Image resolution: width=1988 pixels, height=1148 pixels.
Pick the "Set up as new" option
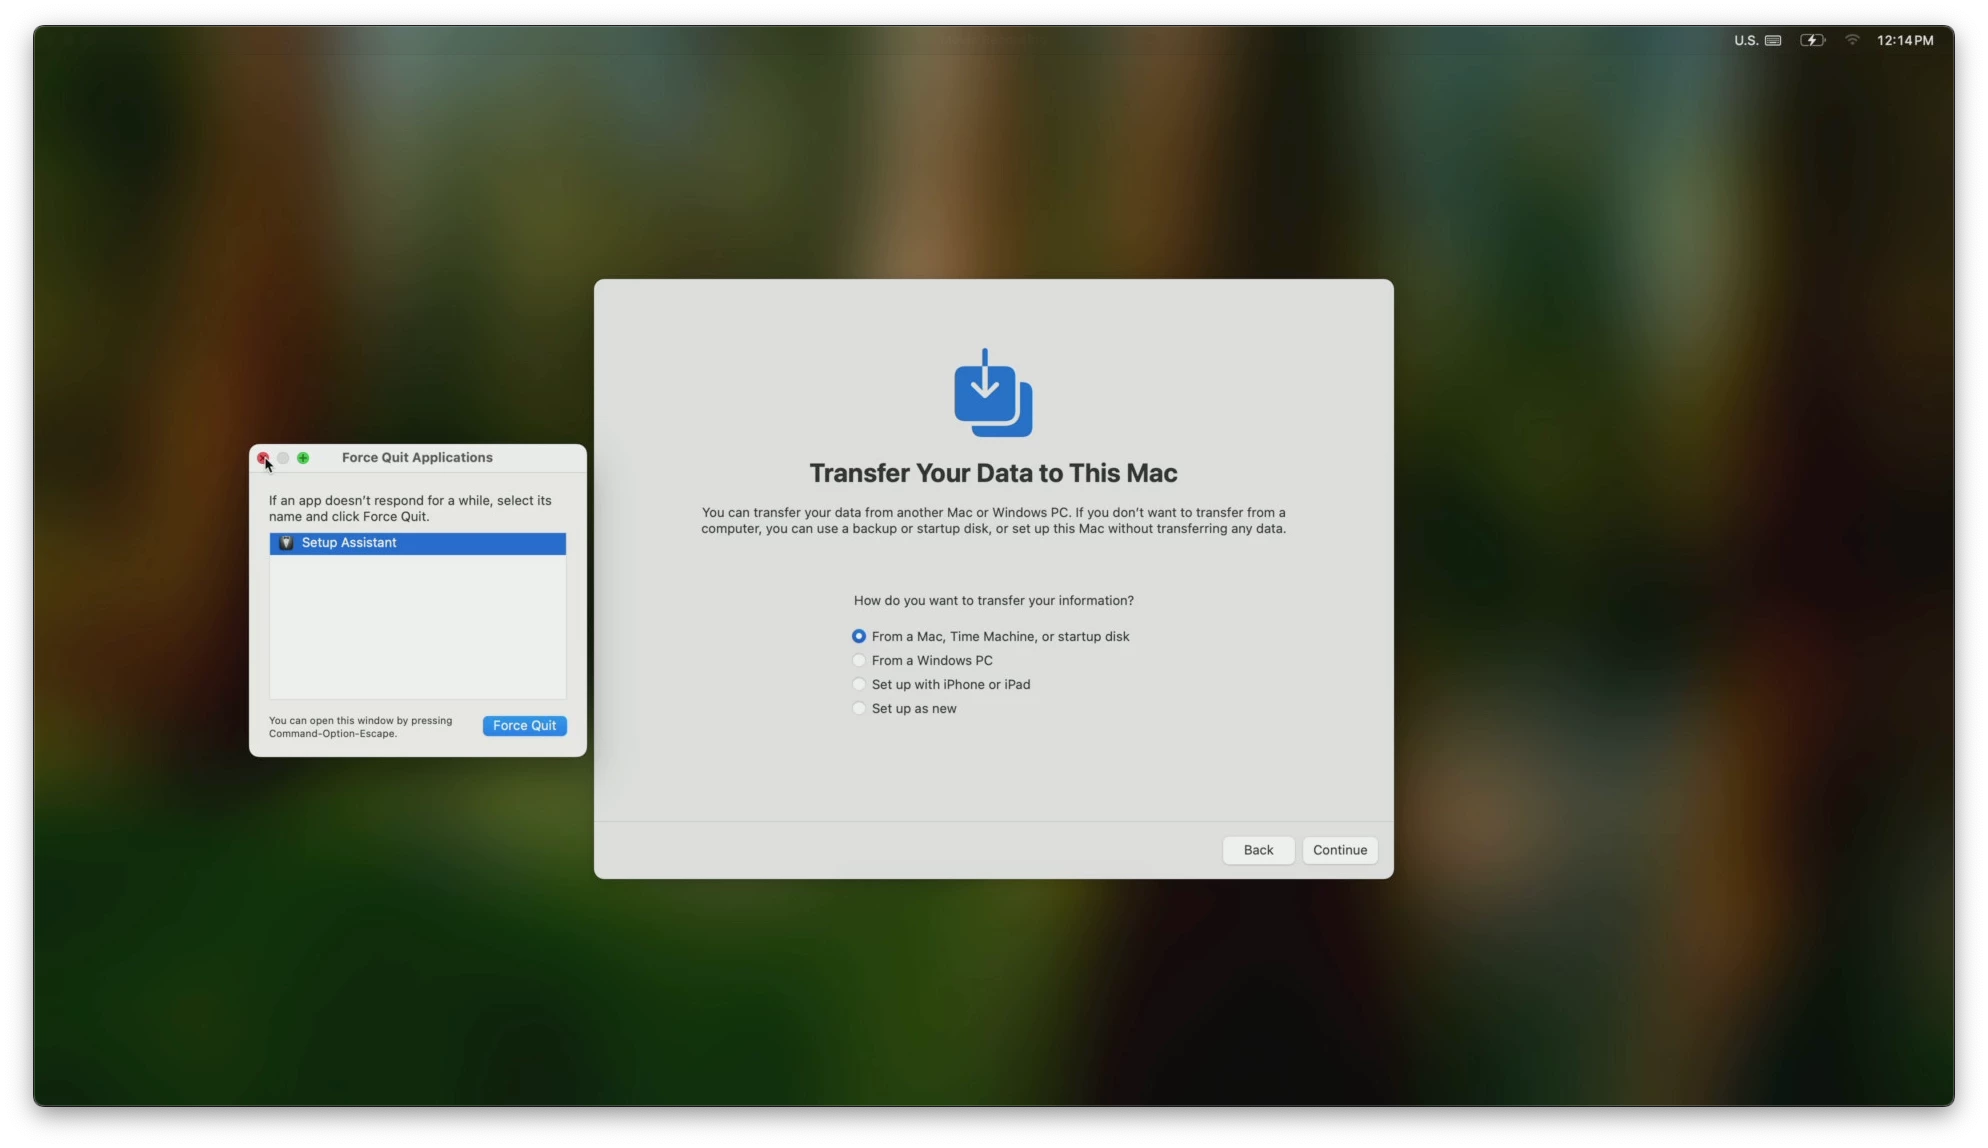[x=904, y=708]
